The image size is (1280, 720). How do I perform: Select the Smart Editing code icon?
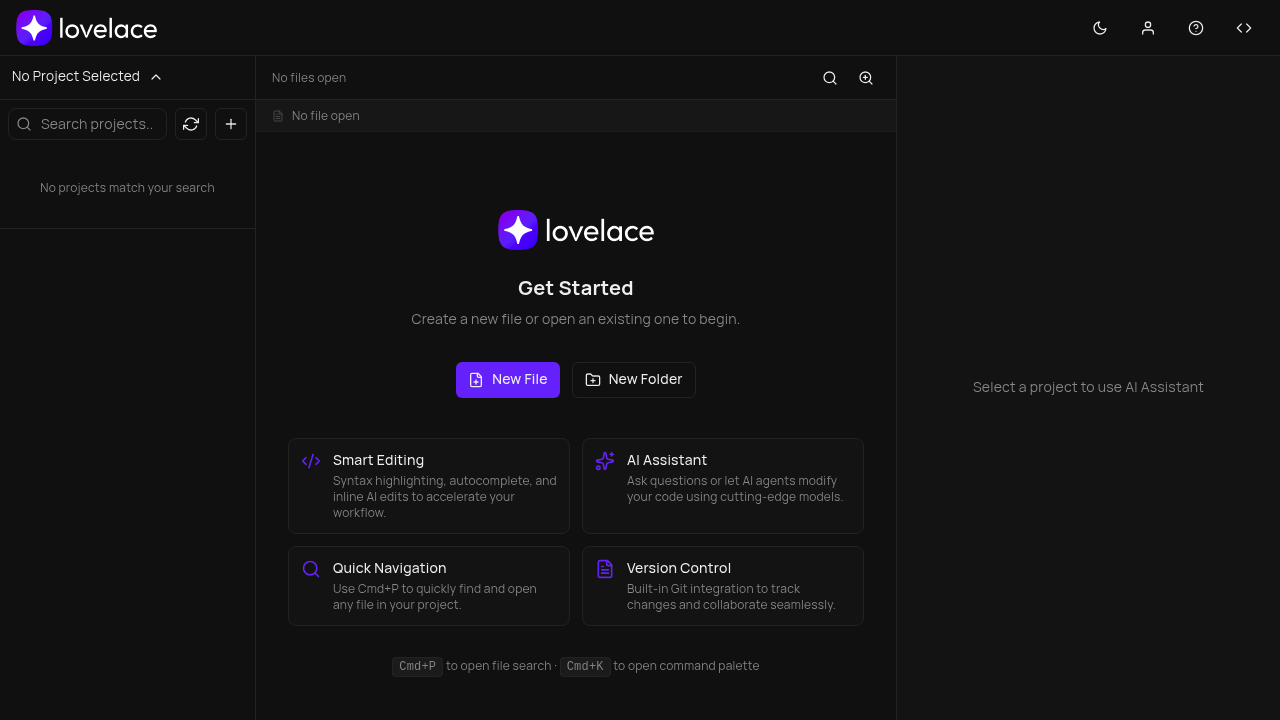(311, 461)
